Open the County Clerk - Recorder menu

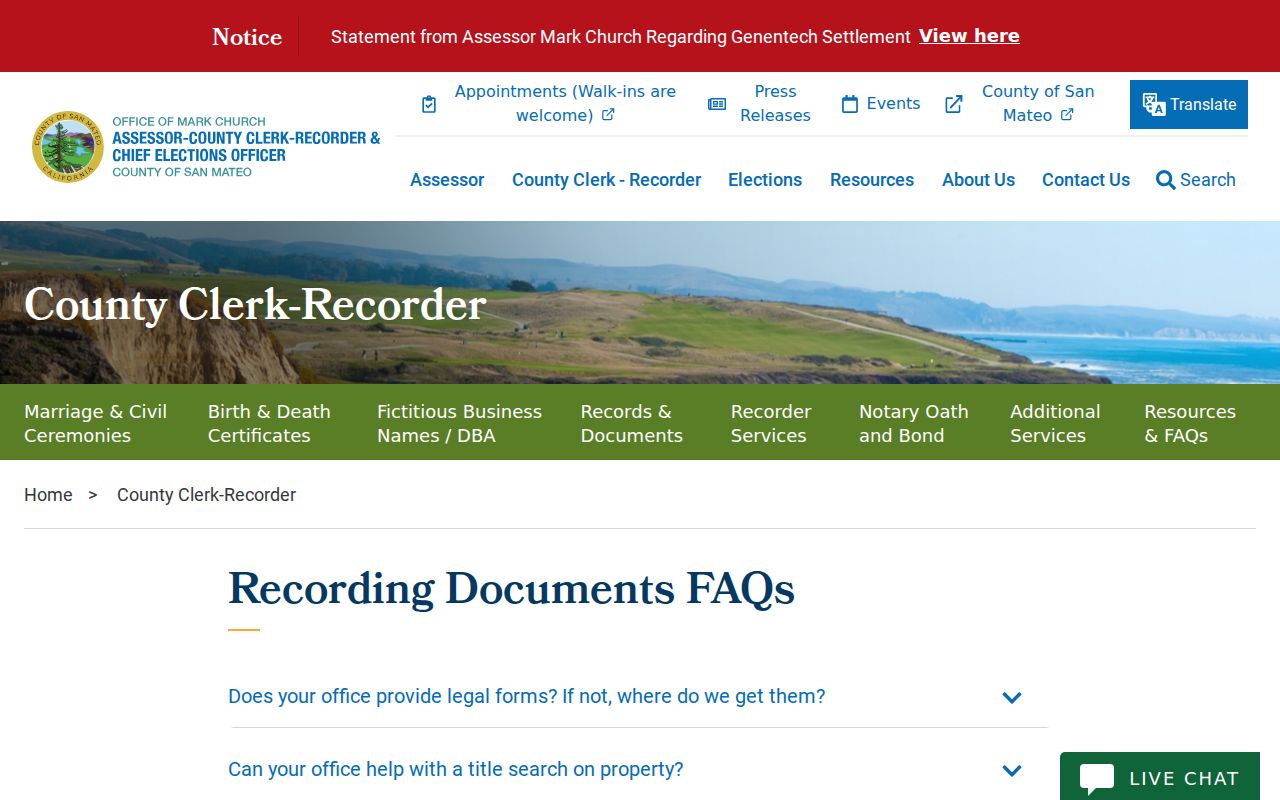click(x=606, y=180)
